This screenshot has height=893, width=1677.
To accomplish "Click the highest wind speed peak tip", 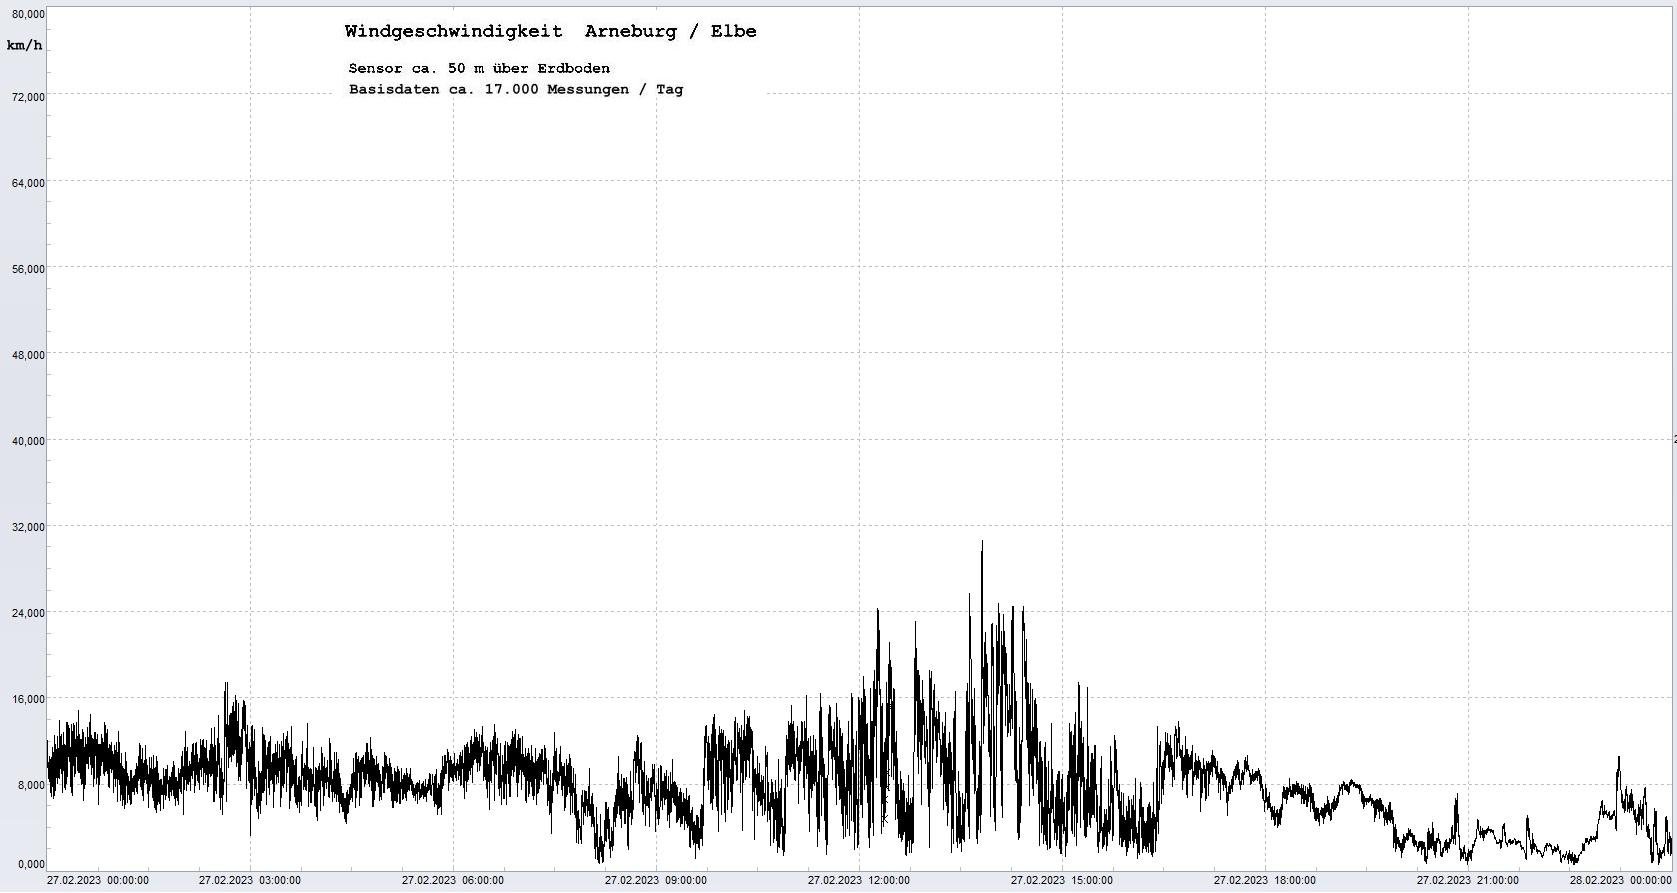I will pos(982,542).
